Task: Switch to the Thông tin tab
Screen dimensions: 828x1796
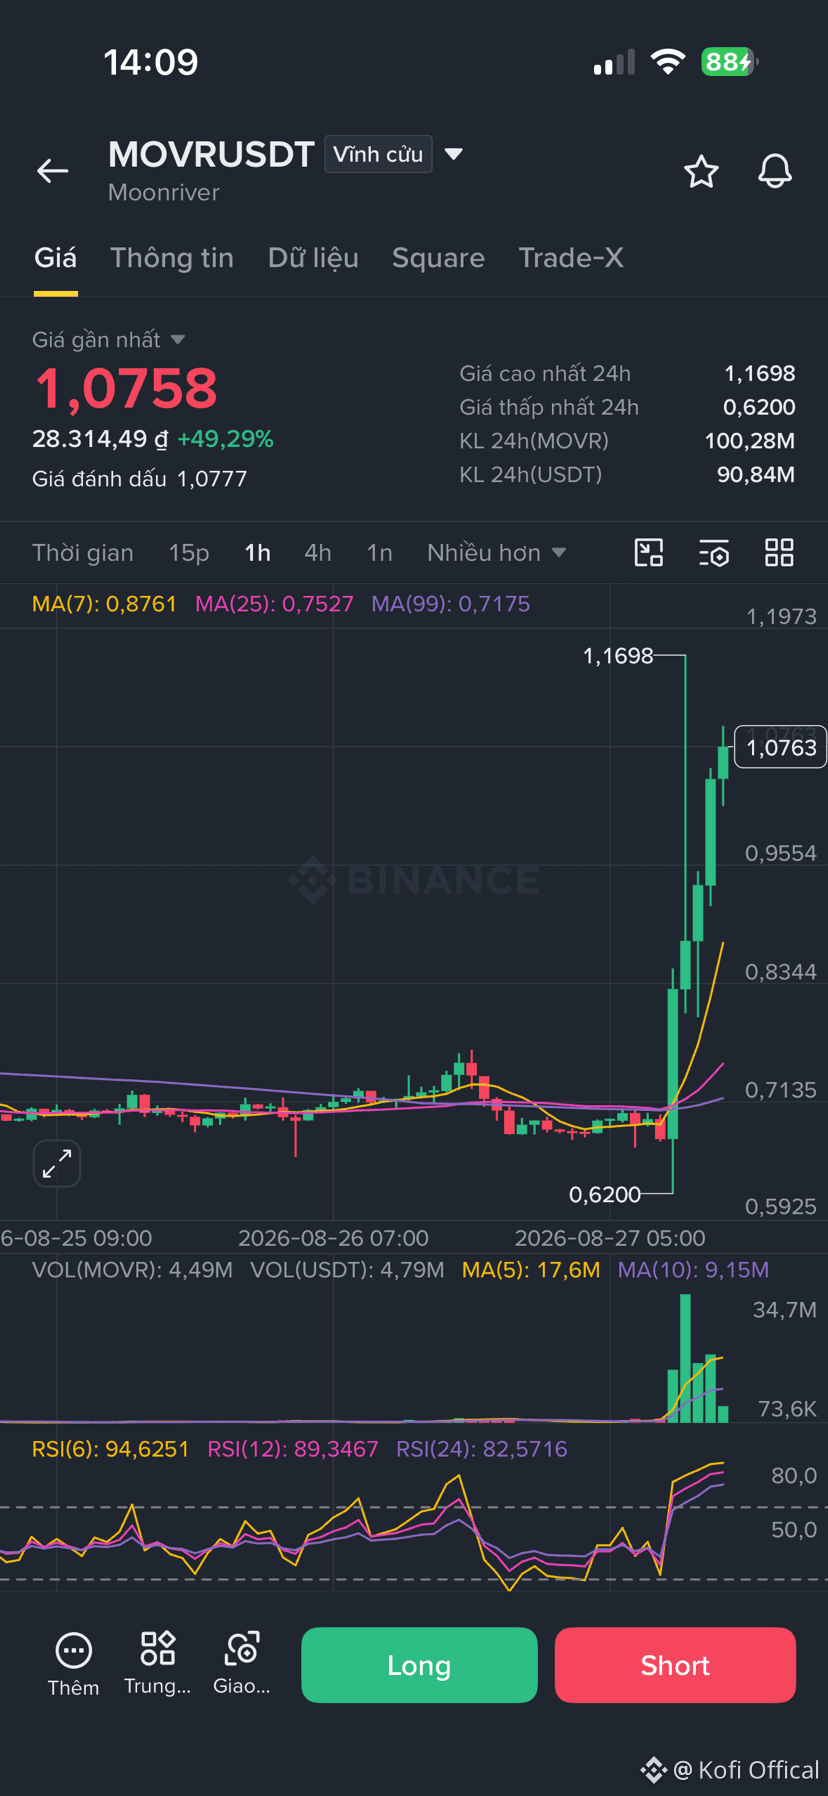Action: pos(172,258)
